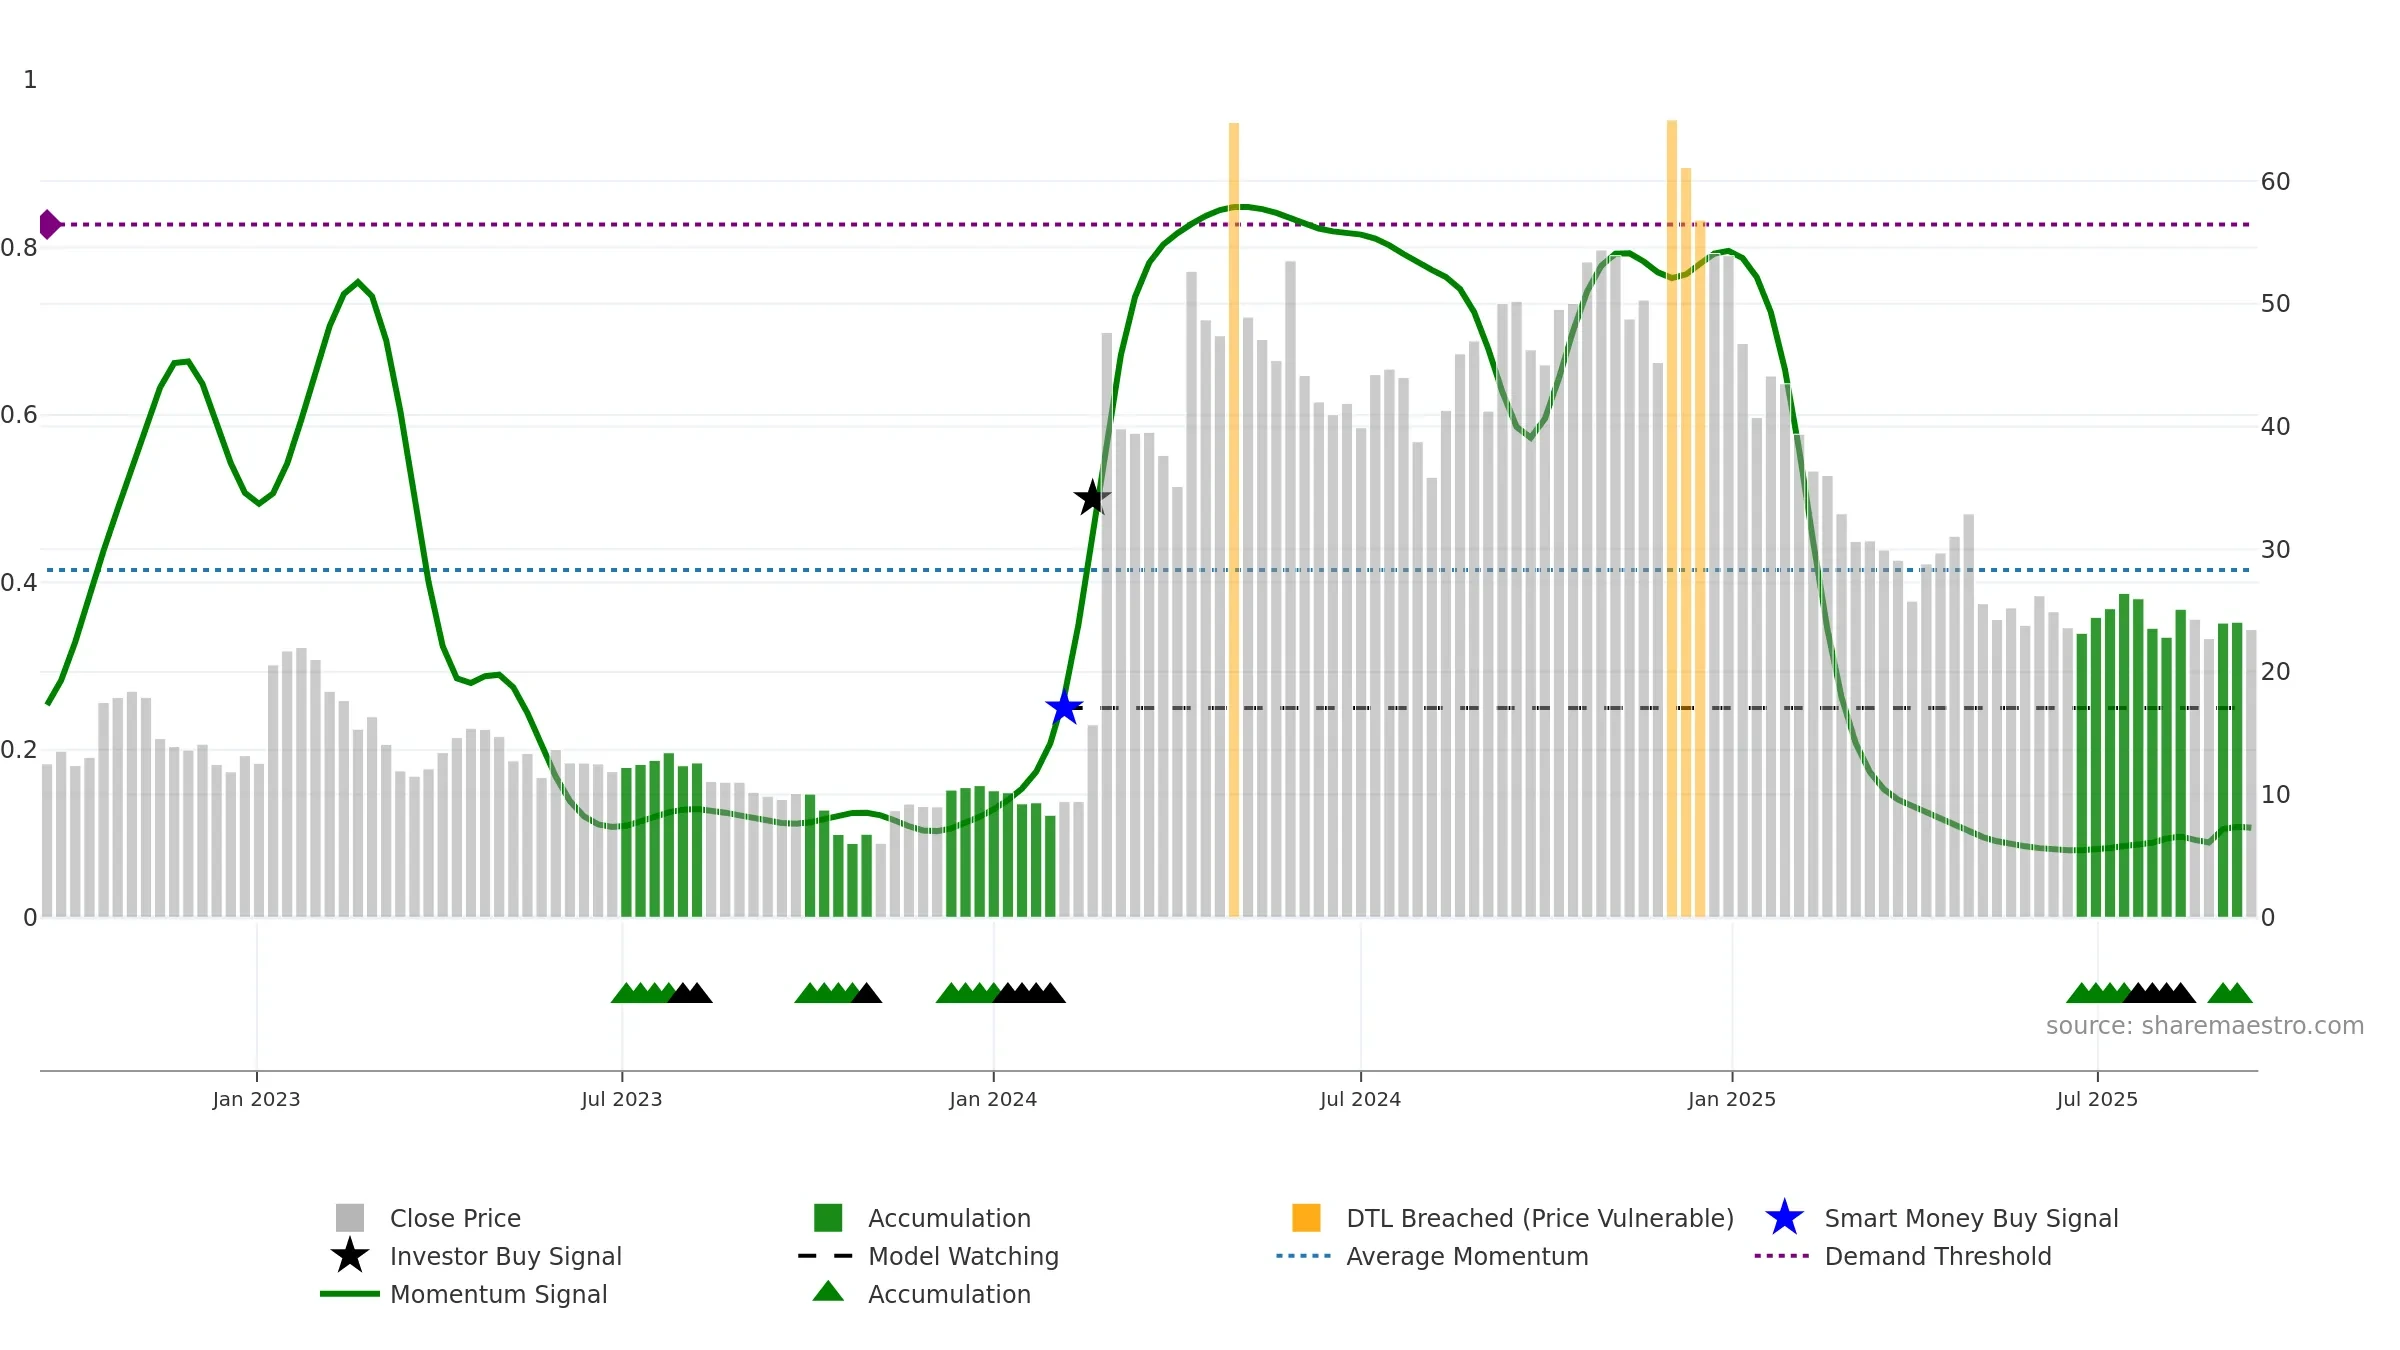The width and height of the screenshot is (2400, 1350).
Task: Click the source sharemaestro.com text
Action: tap(2205, 1026)
